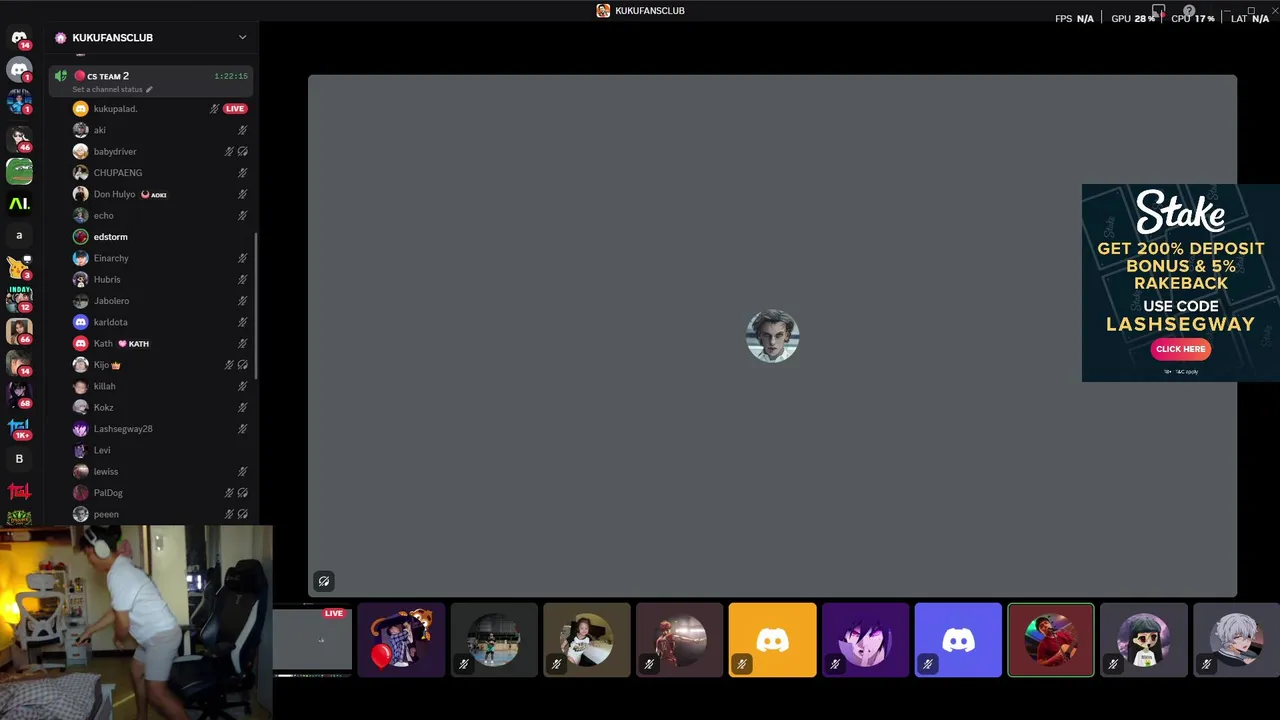The width and height of the screenshot is (1280, 720).
Task: Select the white-haired anime avatar tile
Action: [1236, 640]
